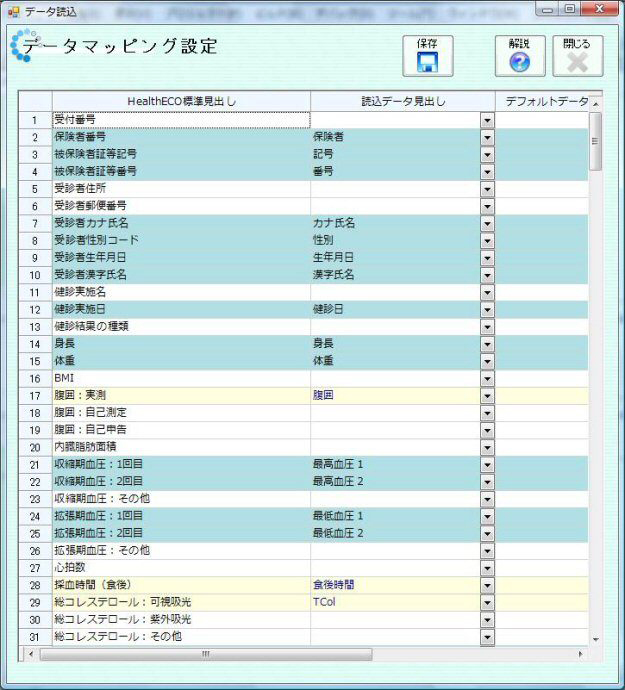
Task: Open dropdown for row 1 受付番号
Action: (487, 120)
